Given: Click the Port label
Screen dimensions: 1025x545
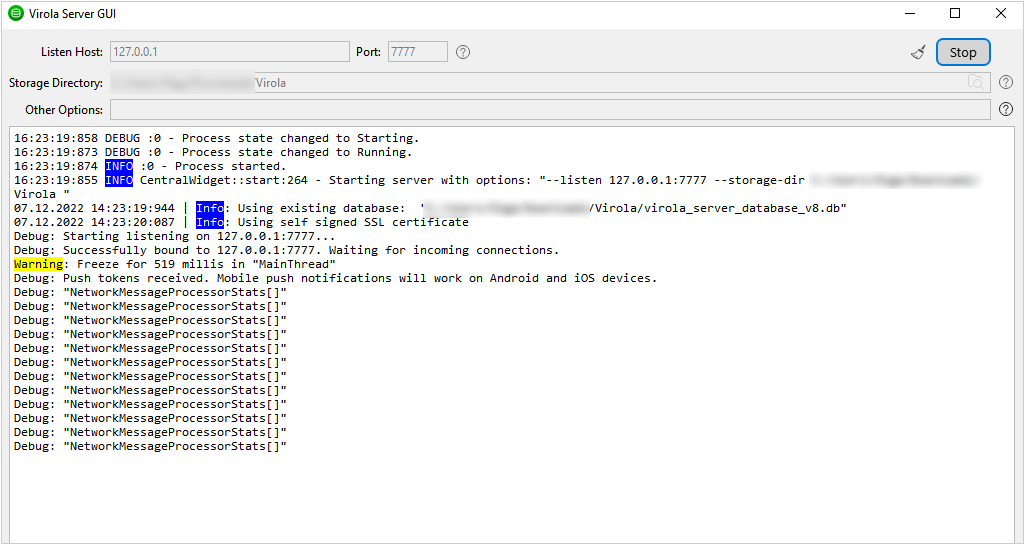Looking at the screenshot, I should pos(369,52).
